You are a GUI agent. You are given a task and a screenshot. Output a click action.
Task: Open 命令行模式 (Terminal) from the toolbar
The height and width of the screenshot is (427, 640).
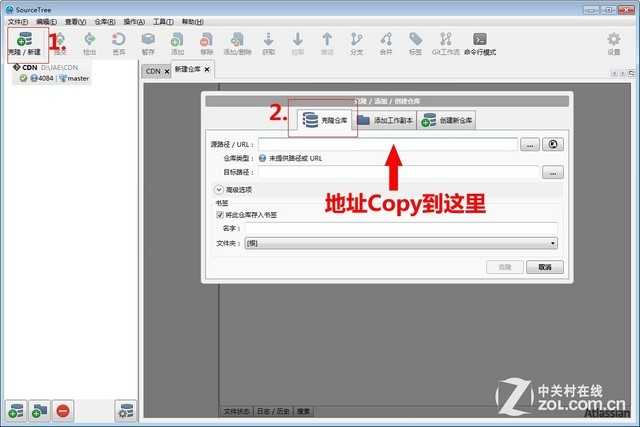[x=480, y=42]
